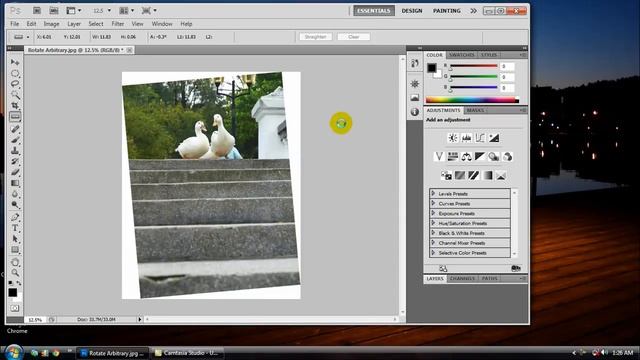Select the Lasso tool
The height and width of the screenshot is (360, 640).
15,84
